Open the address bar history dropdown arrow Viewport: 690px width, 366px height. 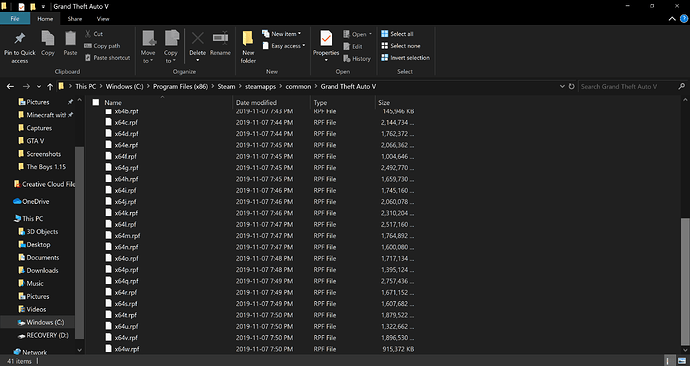point(562,87)
